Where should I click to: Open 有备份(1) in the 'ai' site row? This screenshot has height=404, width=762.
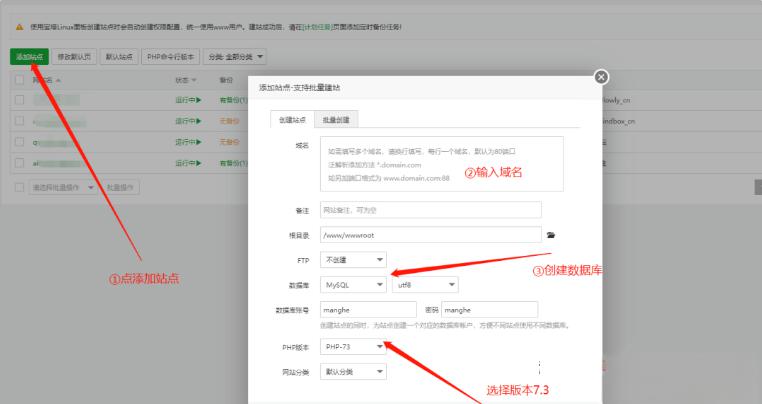pos(233,163)
